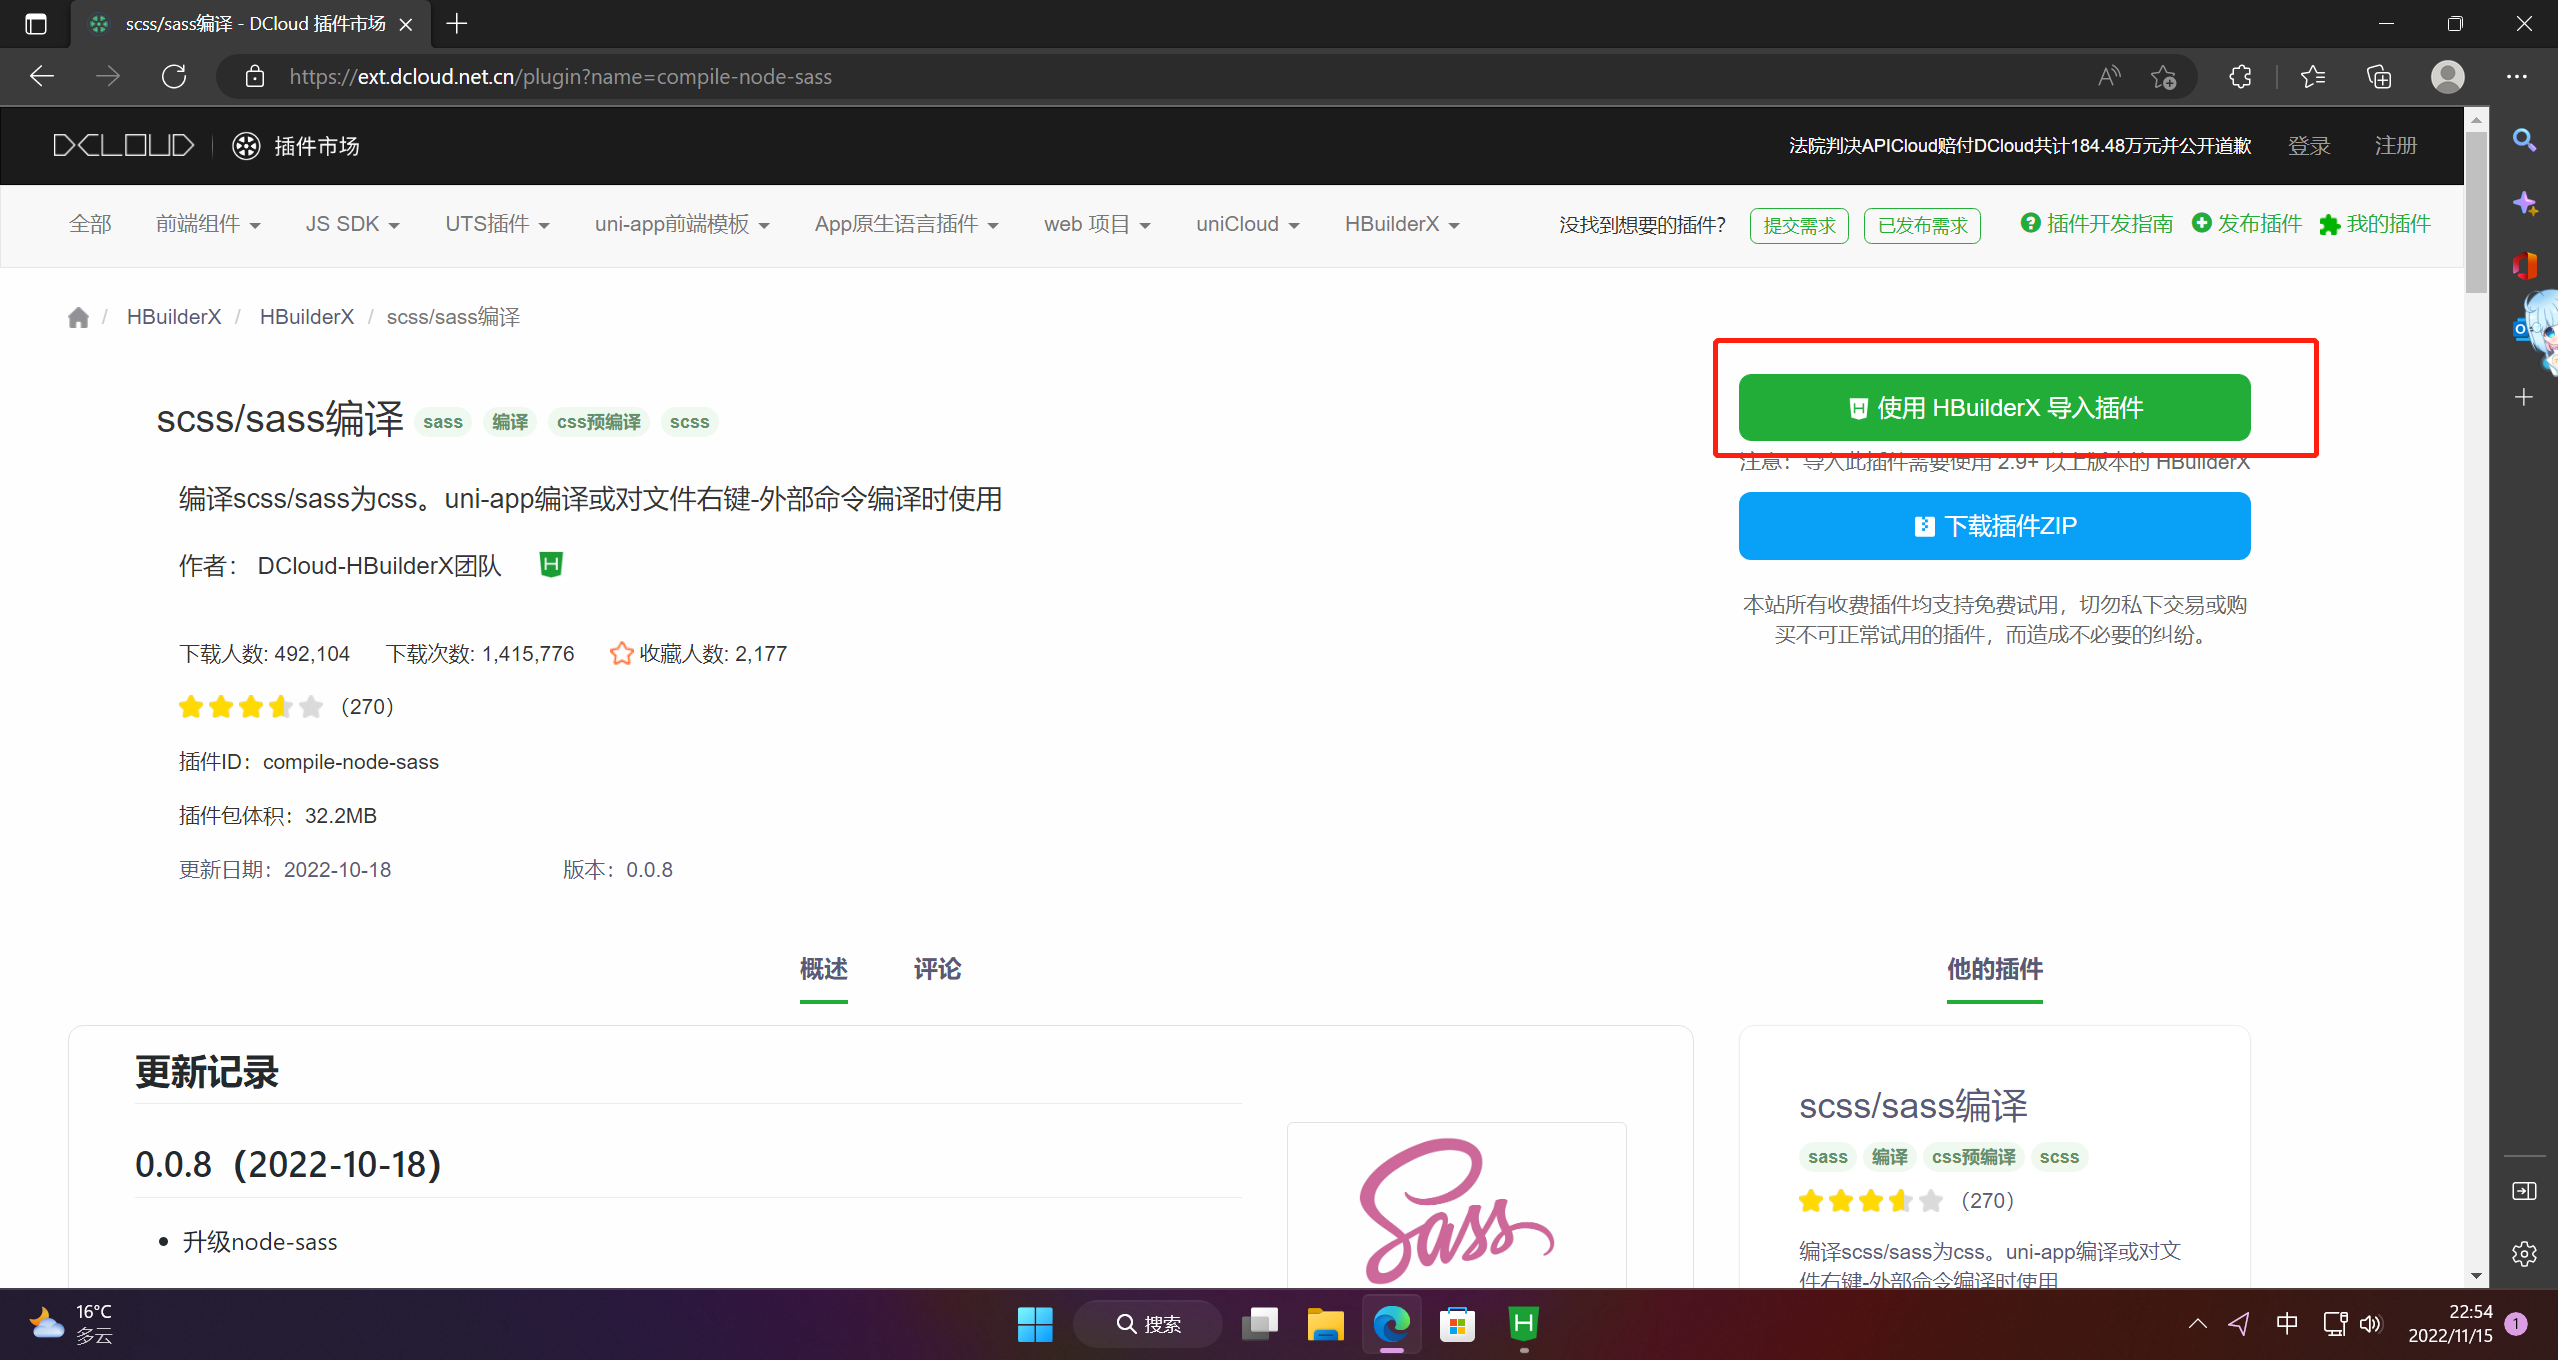Select the 全部 category menu item
This screenshot has width=2558, height=1360.
coord(90,224)
